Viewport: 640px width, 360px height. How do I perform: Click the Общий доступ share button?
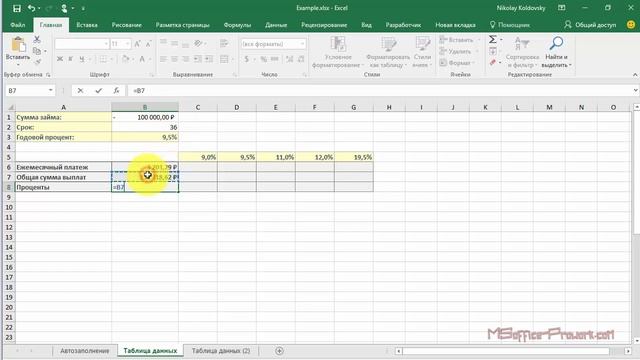[x=590, y=25]
